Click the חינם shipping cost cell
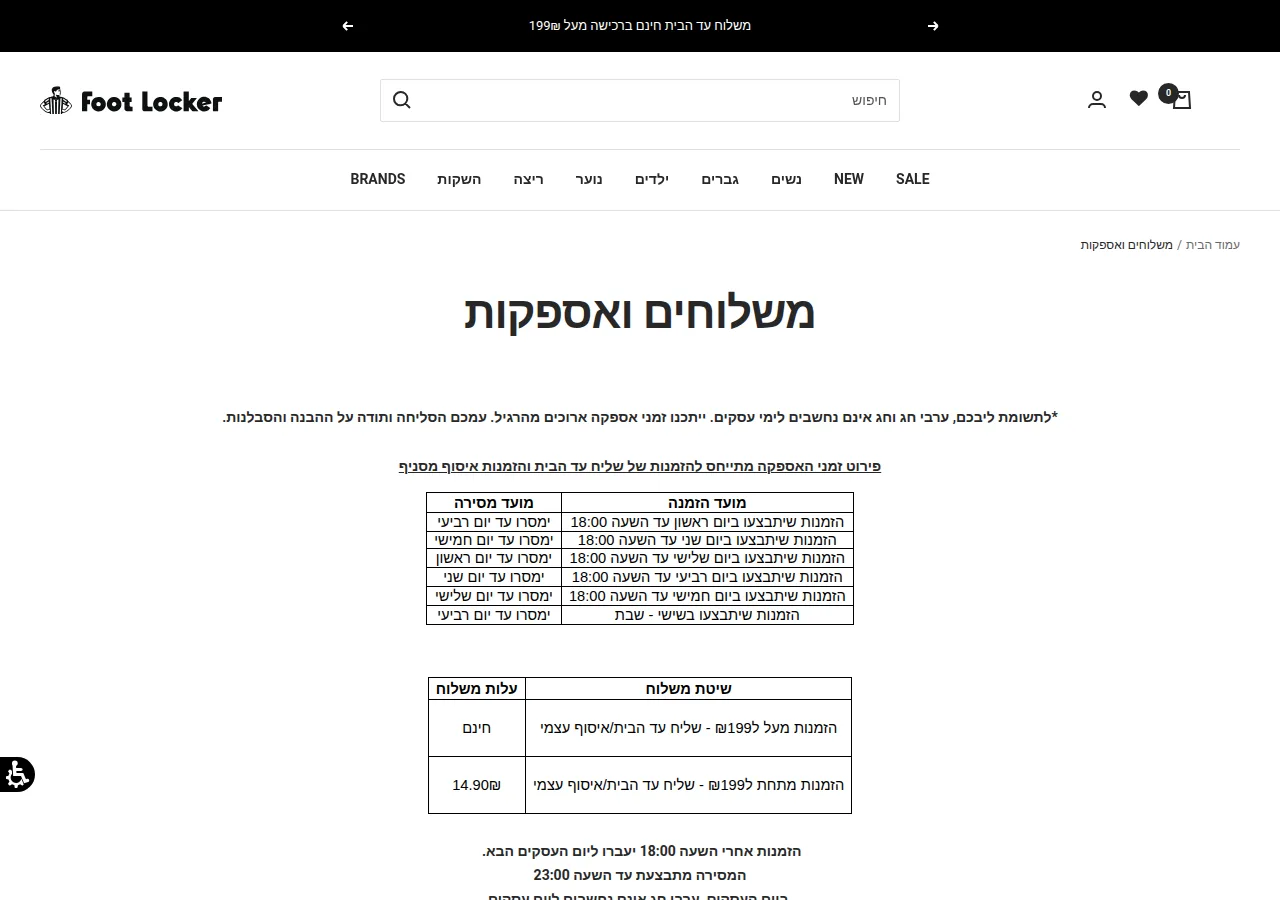This screenshot has height=900, width=1280. click(x=477, y=728)
